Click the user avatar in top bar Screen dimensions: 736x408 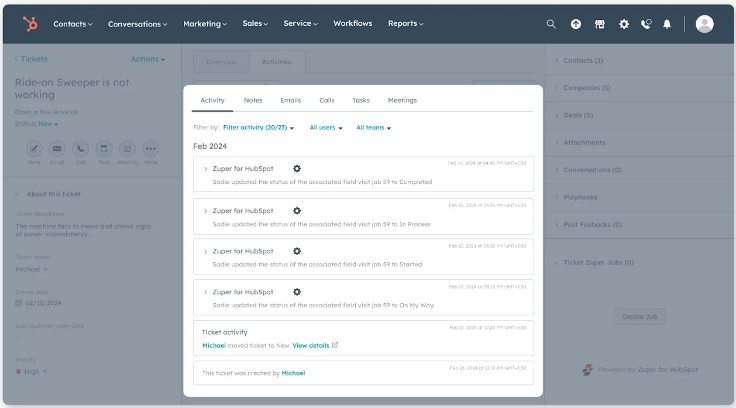tap(704, 24)
